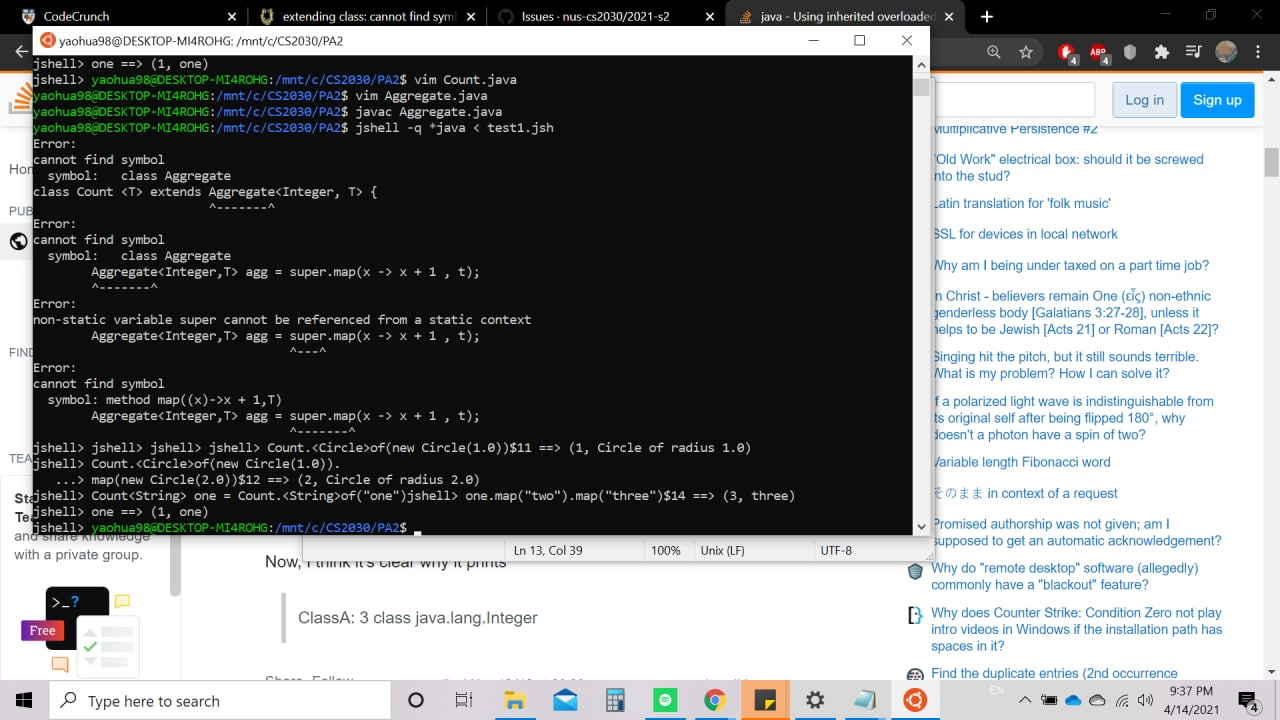Screen dimensions: 1280x720
Task: Open the browser Extensions puzzle-piece icon
Action: coord(1161,52)
